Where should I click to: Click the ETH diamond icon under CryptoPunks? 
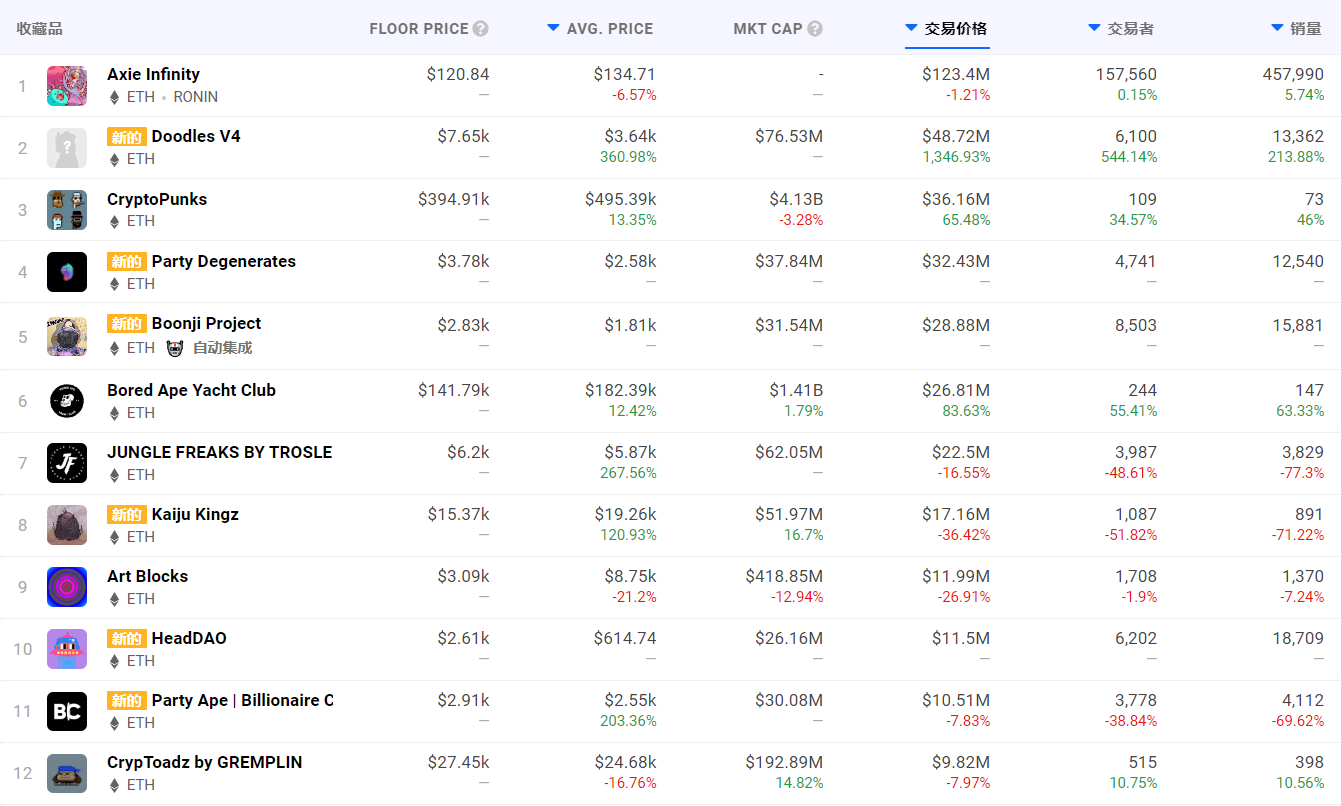(114, 221)
